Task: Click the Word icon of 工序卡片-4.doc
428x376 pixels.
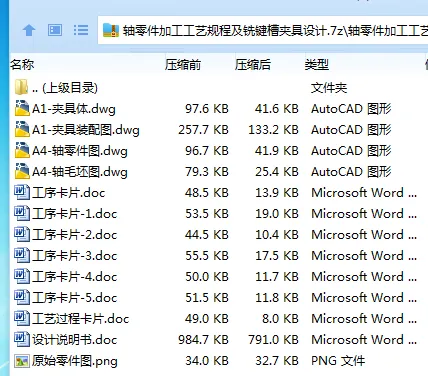Action: [22, 276]
